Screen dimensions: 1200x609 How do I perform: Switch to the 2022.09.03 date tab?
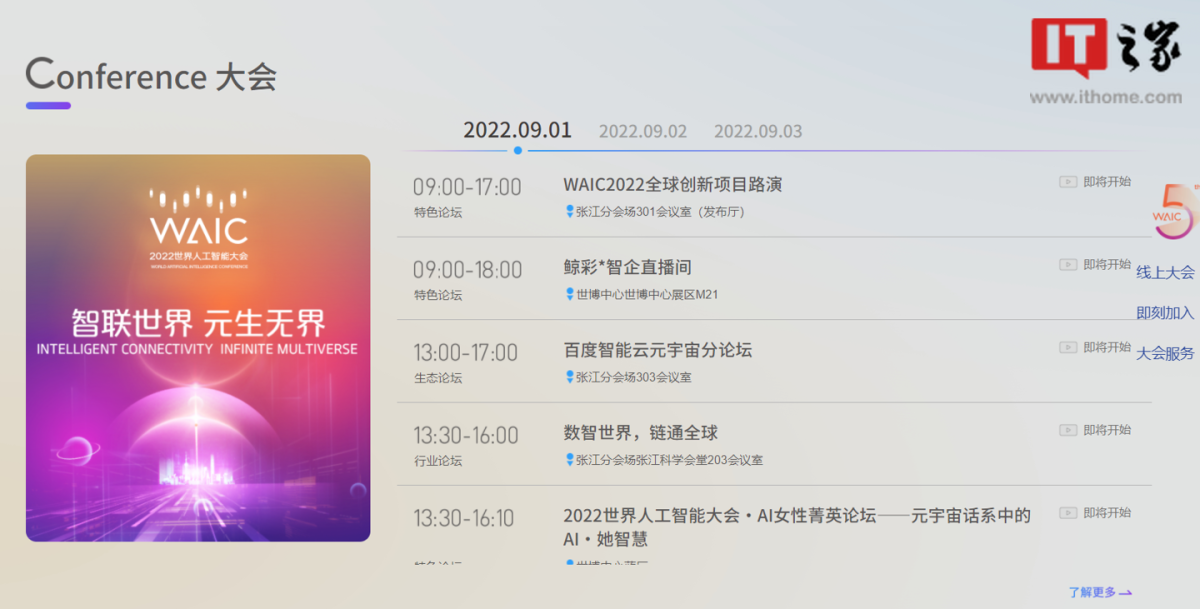758,131
